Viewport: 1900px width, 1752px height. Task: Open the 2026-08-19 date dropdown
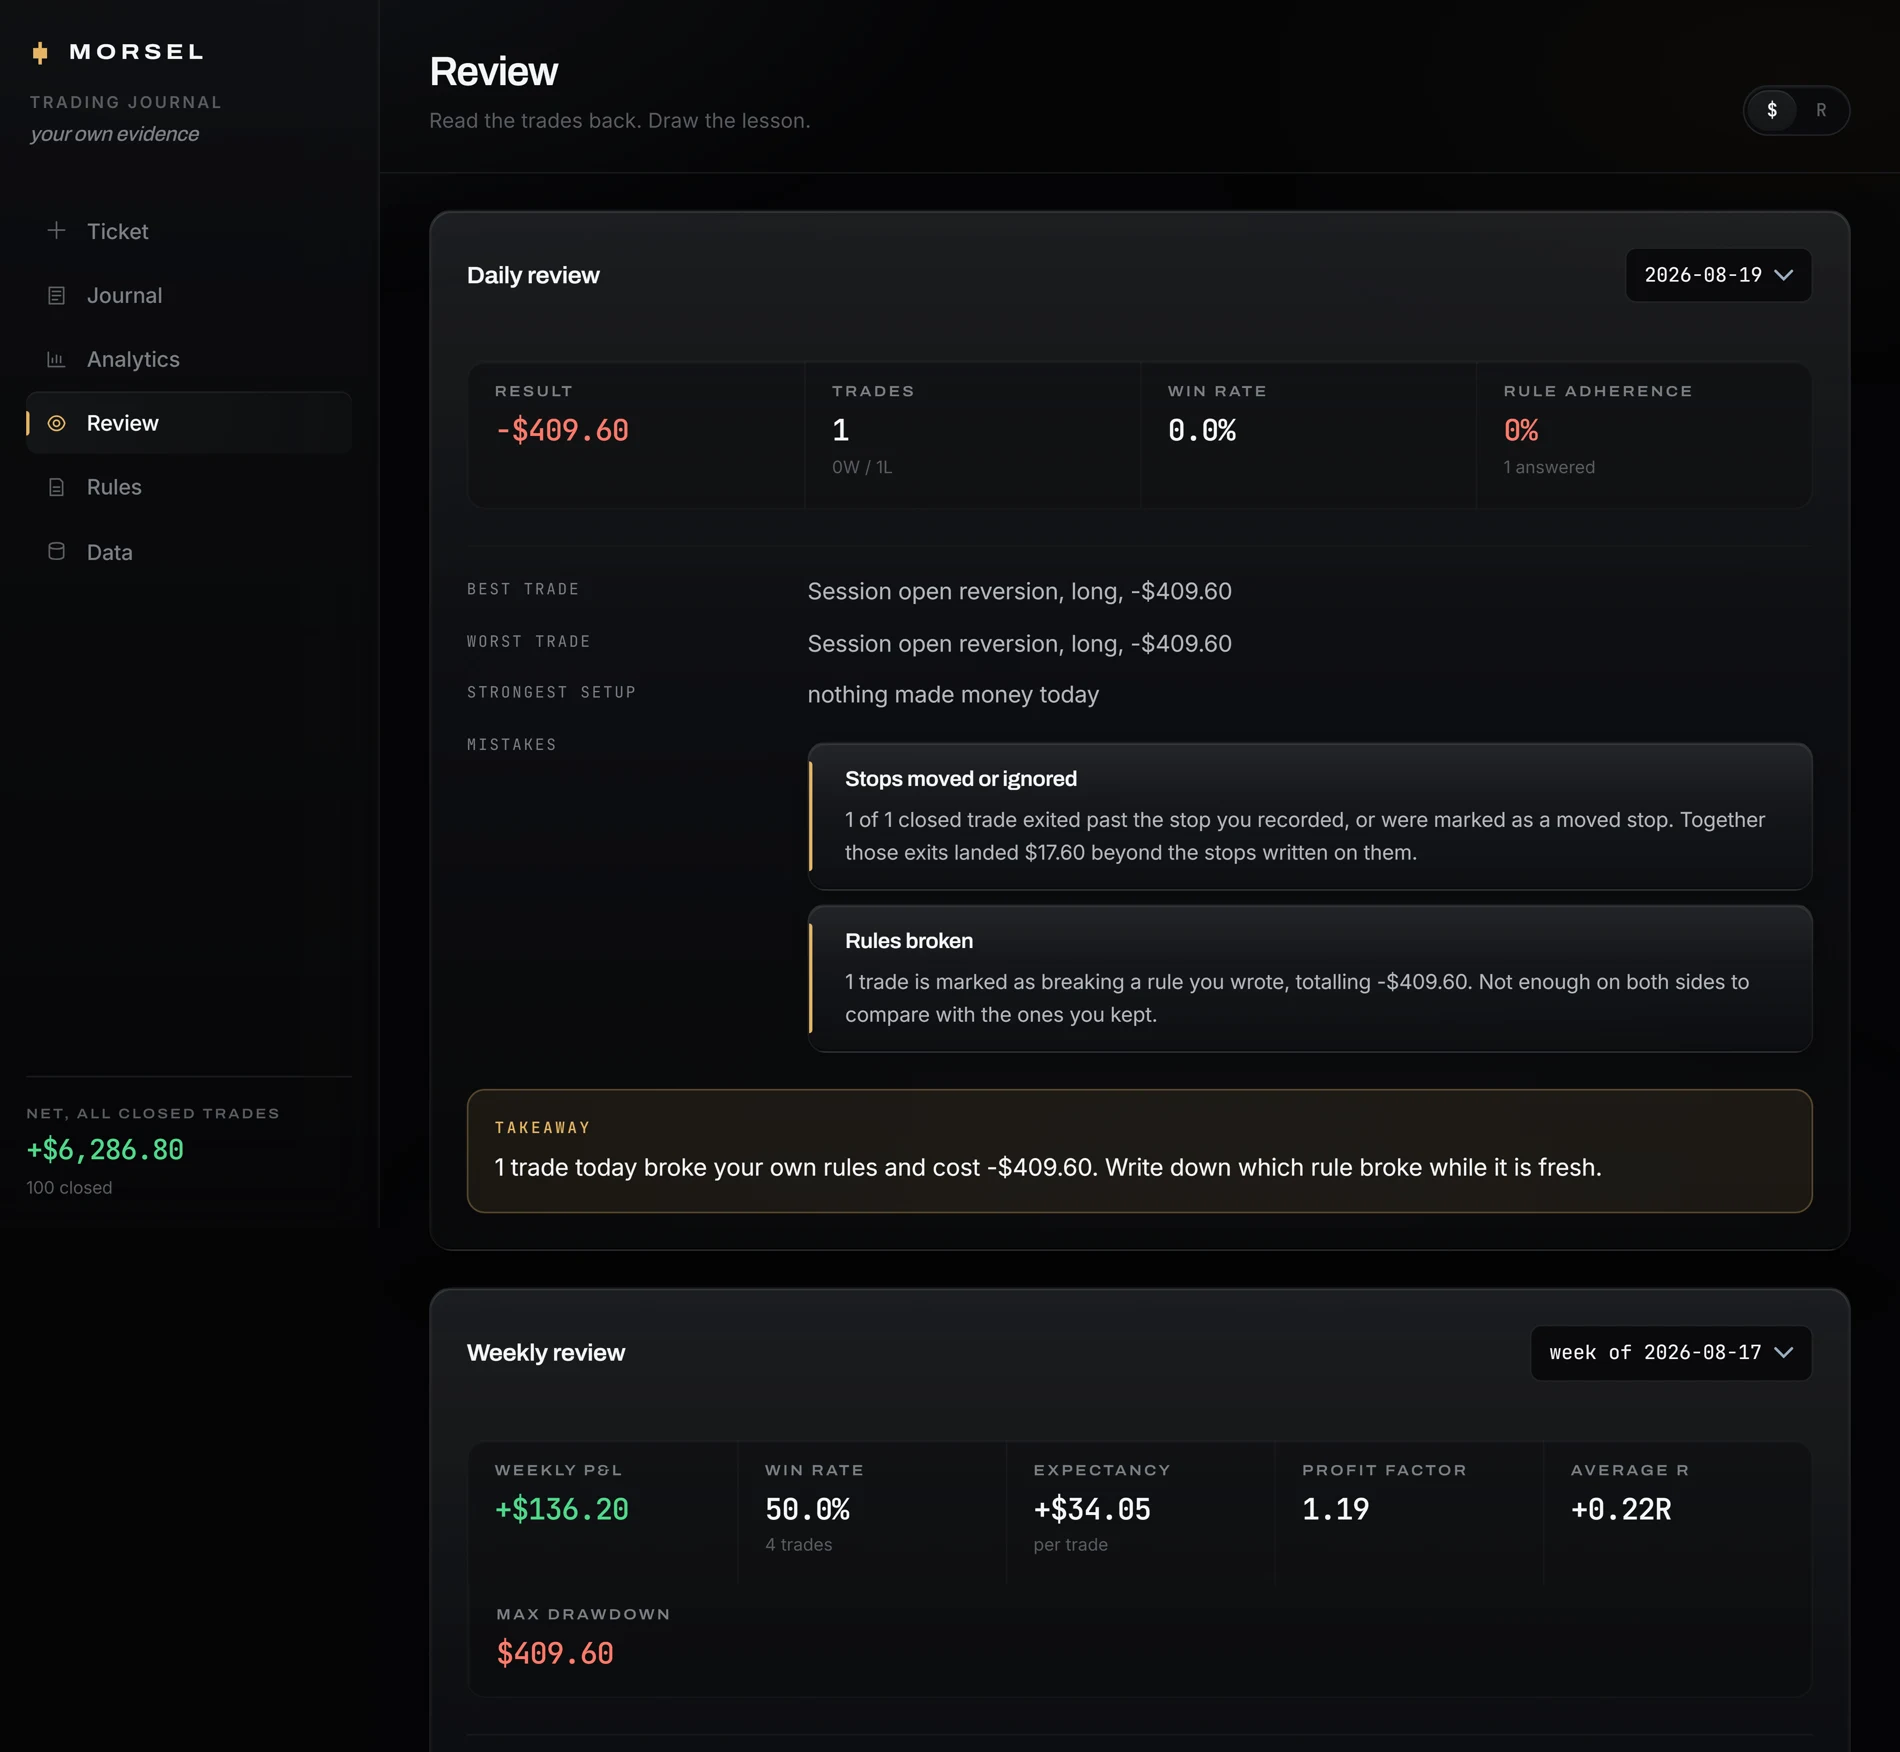(1718, 275)
